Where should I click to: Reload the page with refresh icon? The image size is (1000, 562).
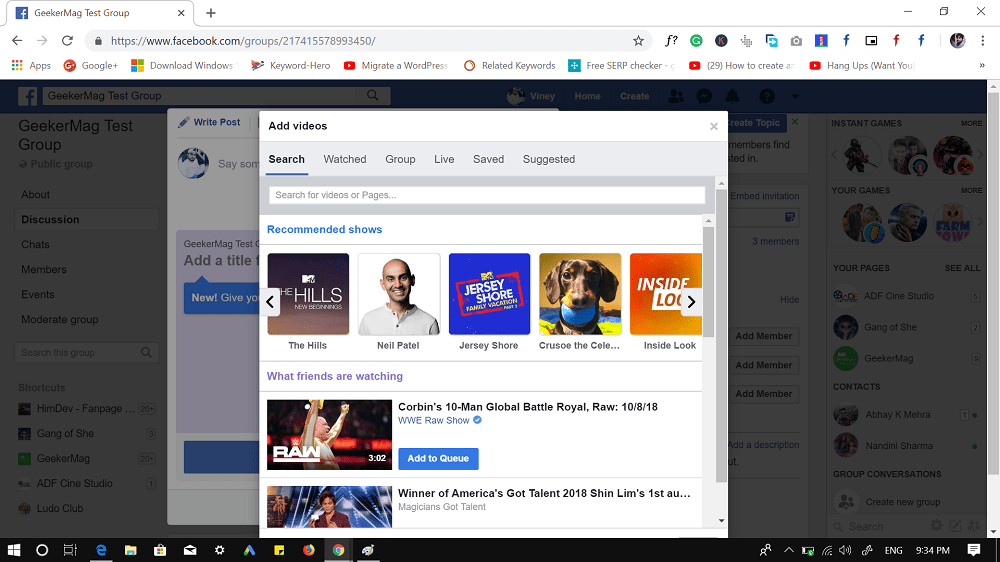pyautogui.click(x=67, y=41)
